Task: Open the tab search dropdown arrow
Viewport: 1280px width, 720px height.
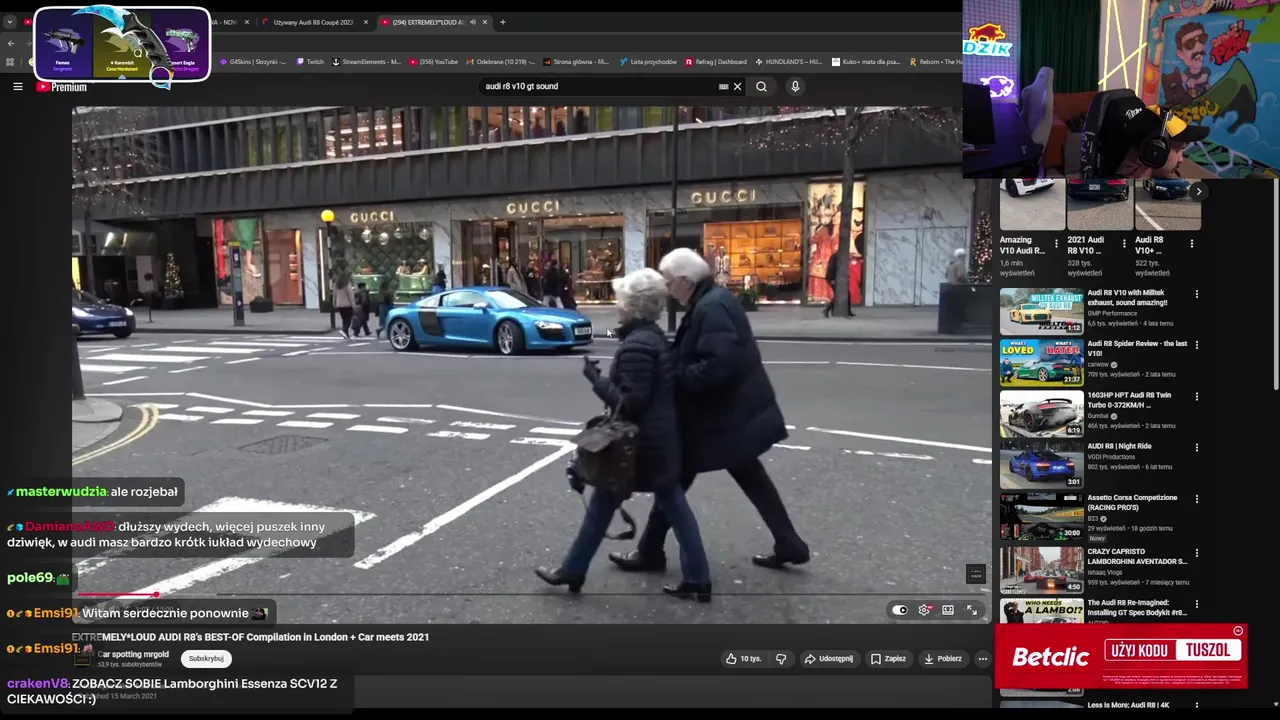Action: tap(10, 22)
